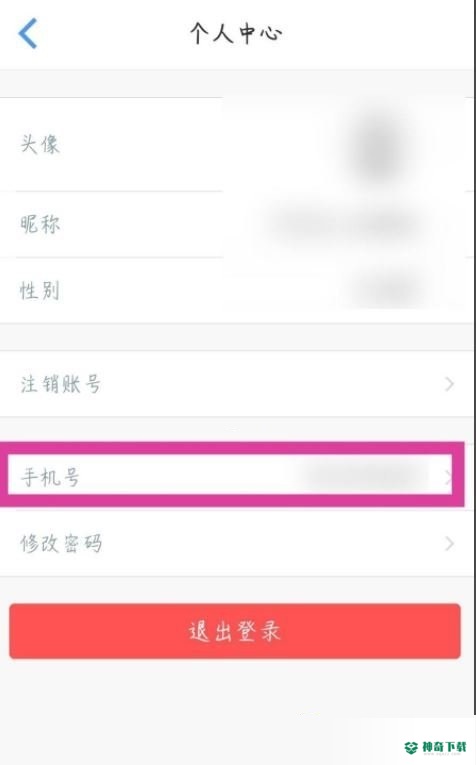The height and width of the screenshot is (765, 476).
Task: Expand chevron next to 注销账号
Action: [x=449, y=384]
